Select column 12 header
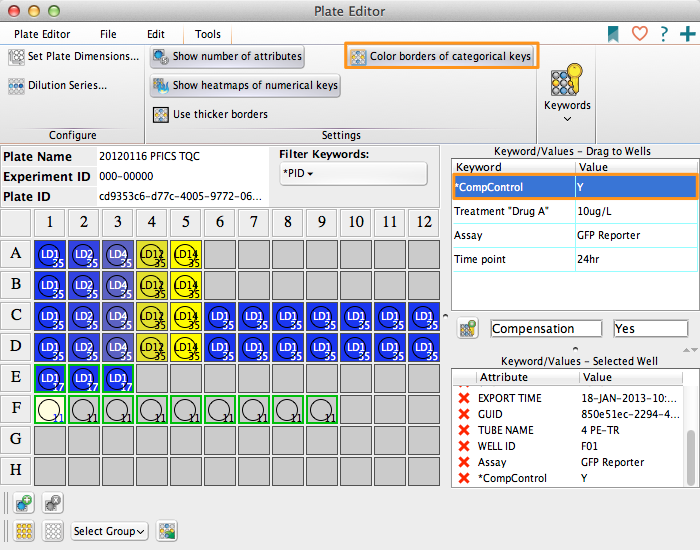This screenshot has height=550, width=700. [424, 222]
